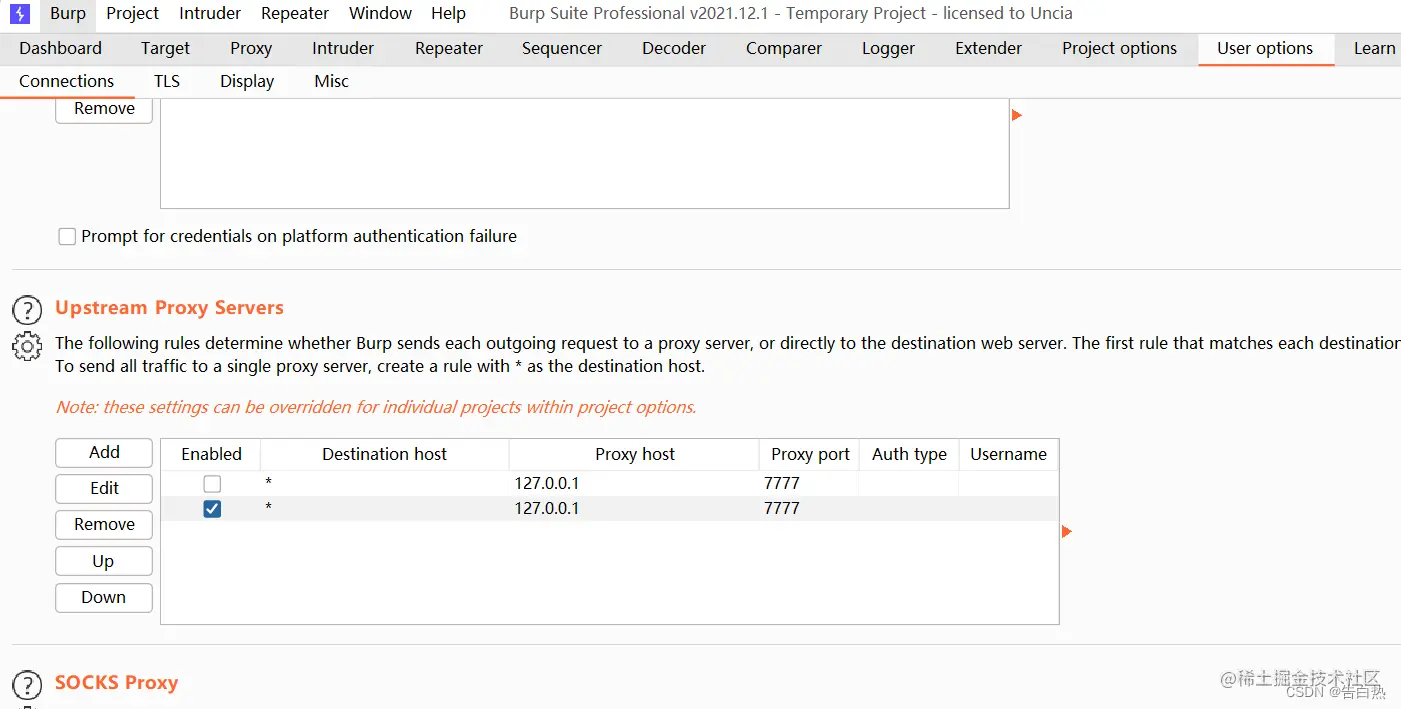
Task: Open the Window menu
Action: pyautogui.click(x=380, y=13)
